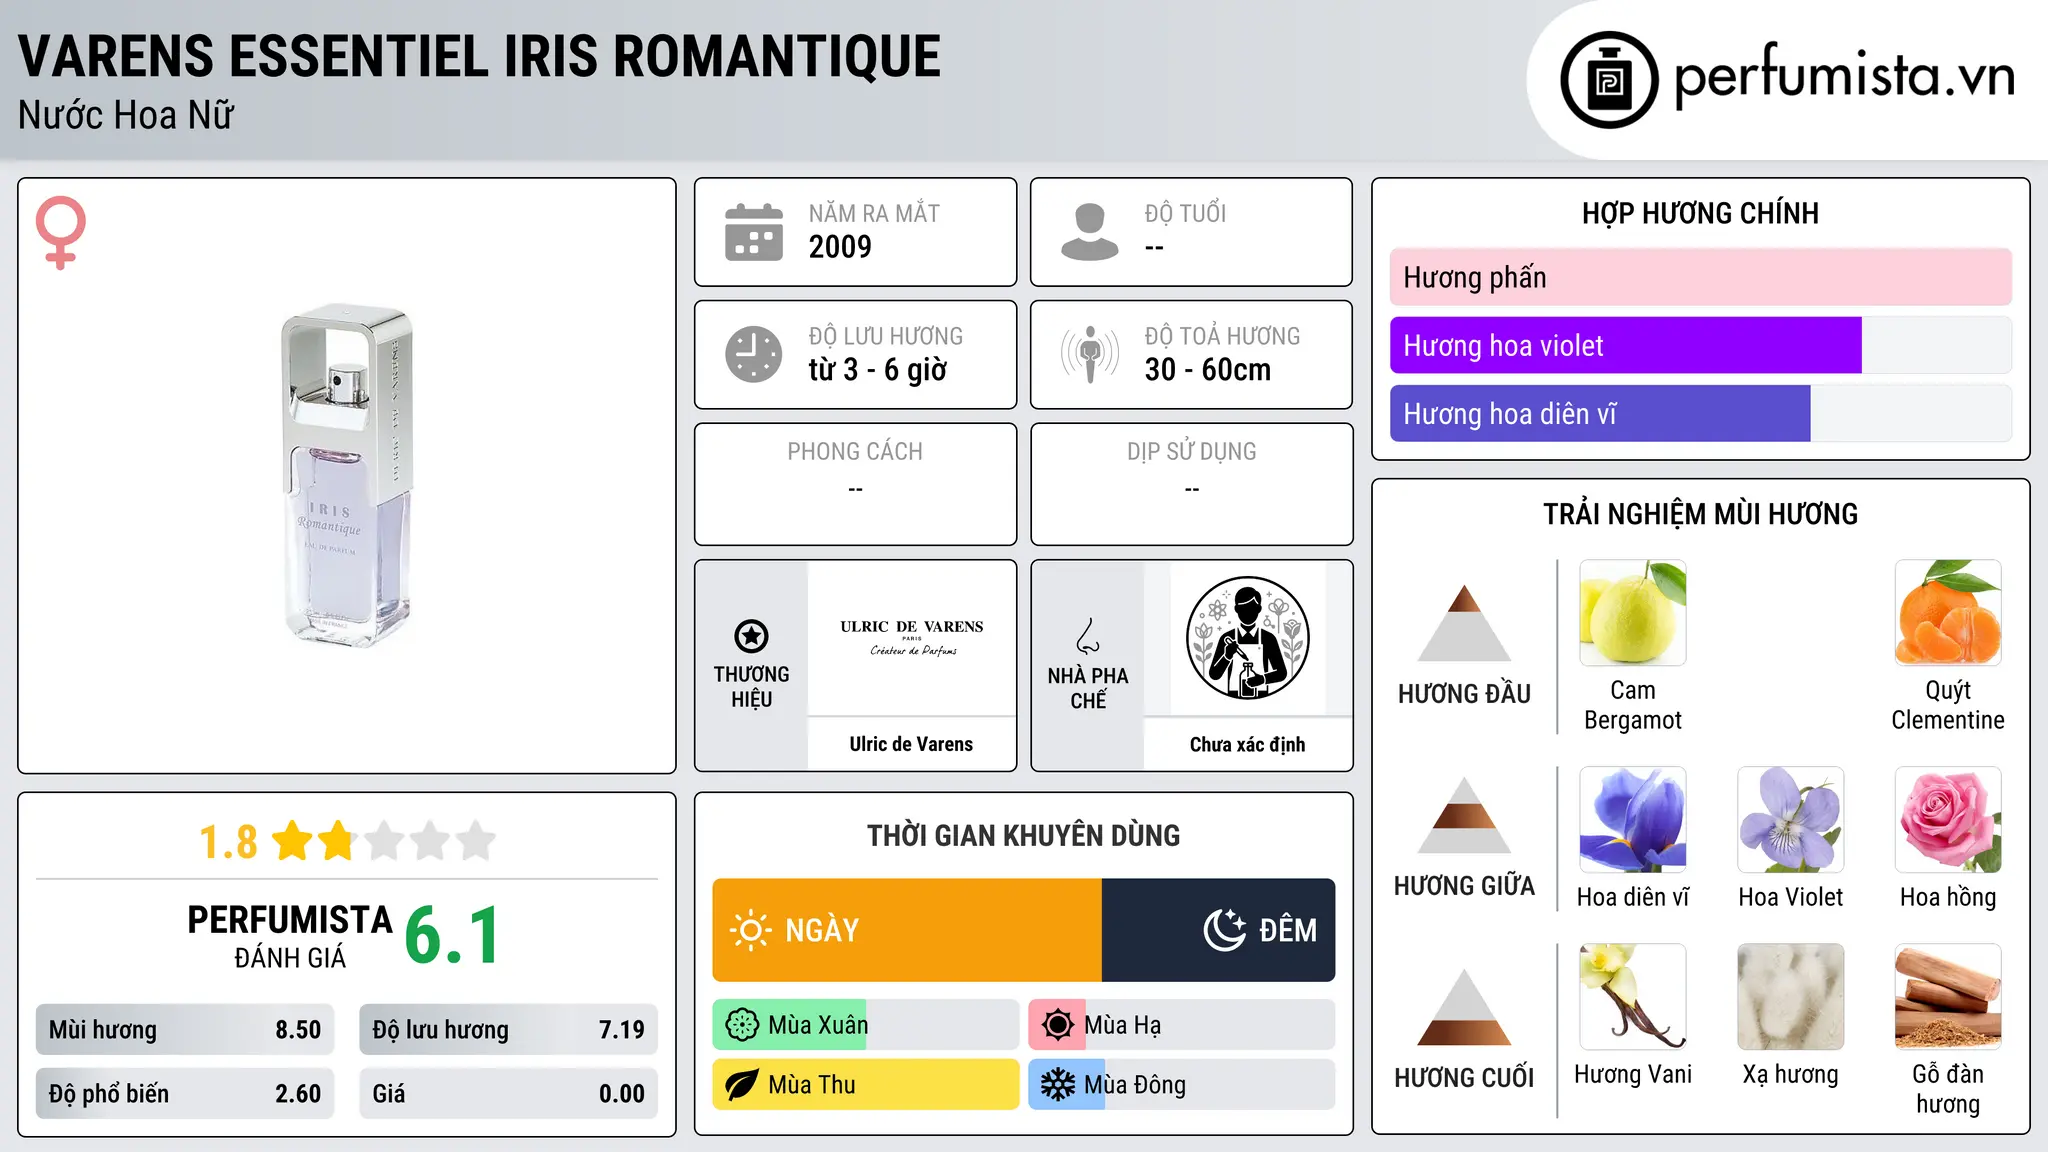Click the perfumer illustration circle icon
Screen dimensions: 2048x1152
click(1247, 638)
